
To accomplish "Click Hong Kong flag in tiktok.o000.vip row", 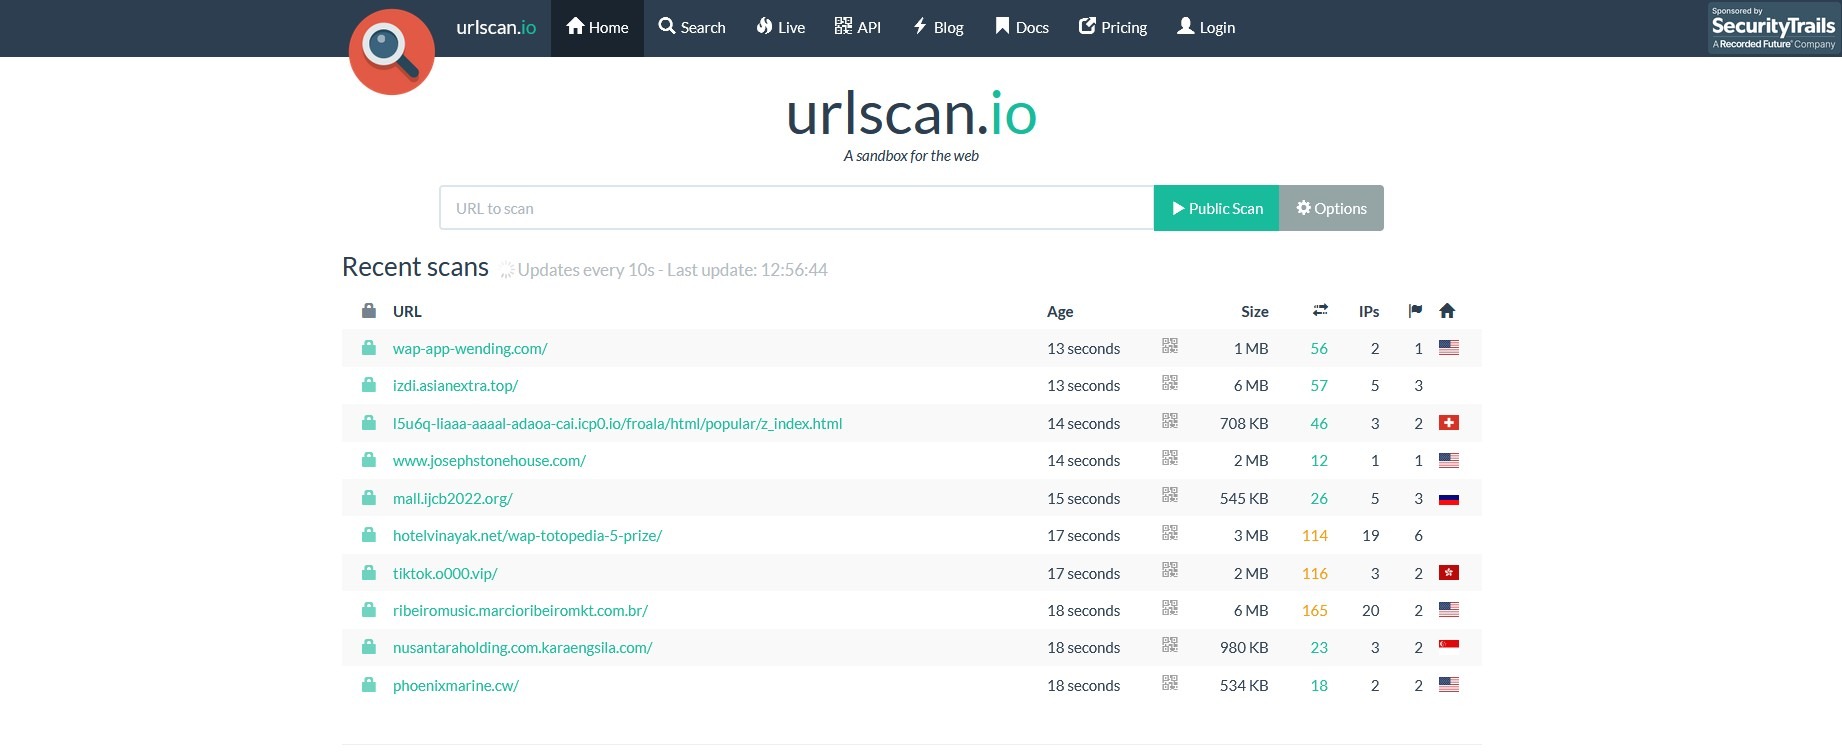I will [1449, 573].
